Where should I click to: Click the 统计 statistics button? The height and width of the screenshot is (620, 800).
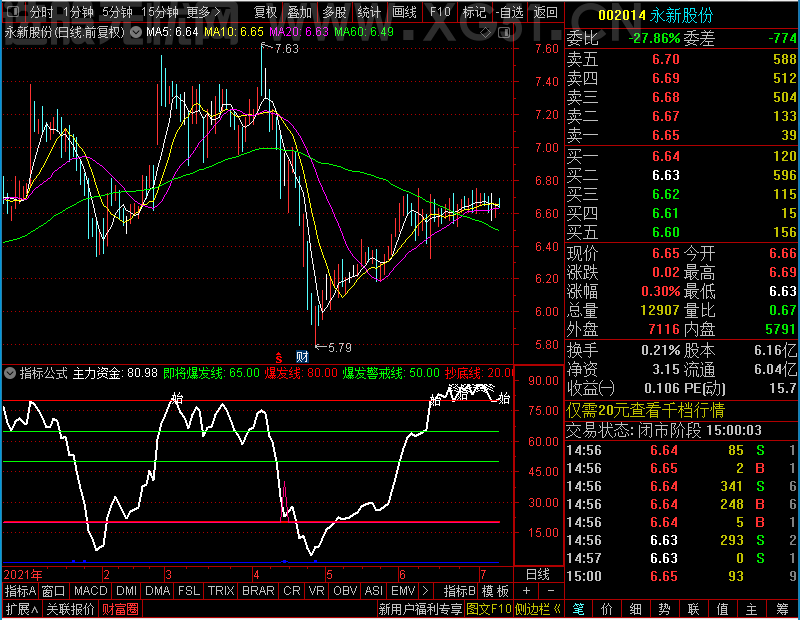click(369, 12)
